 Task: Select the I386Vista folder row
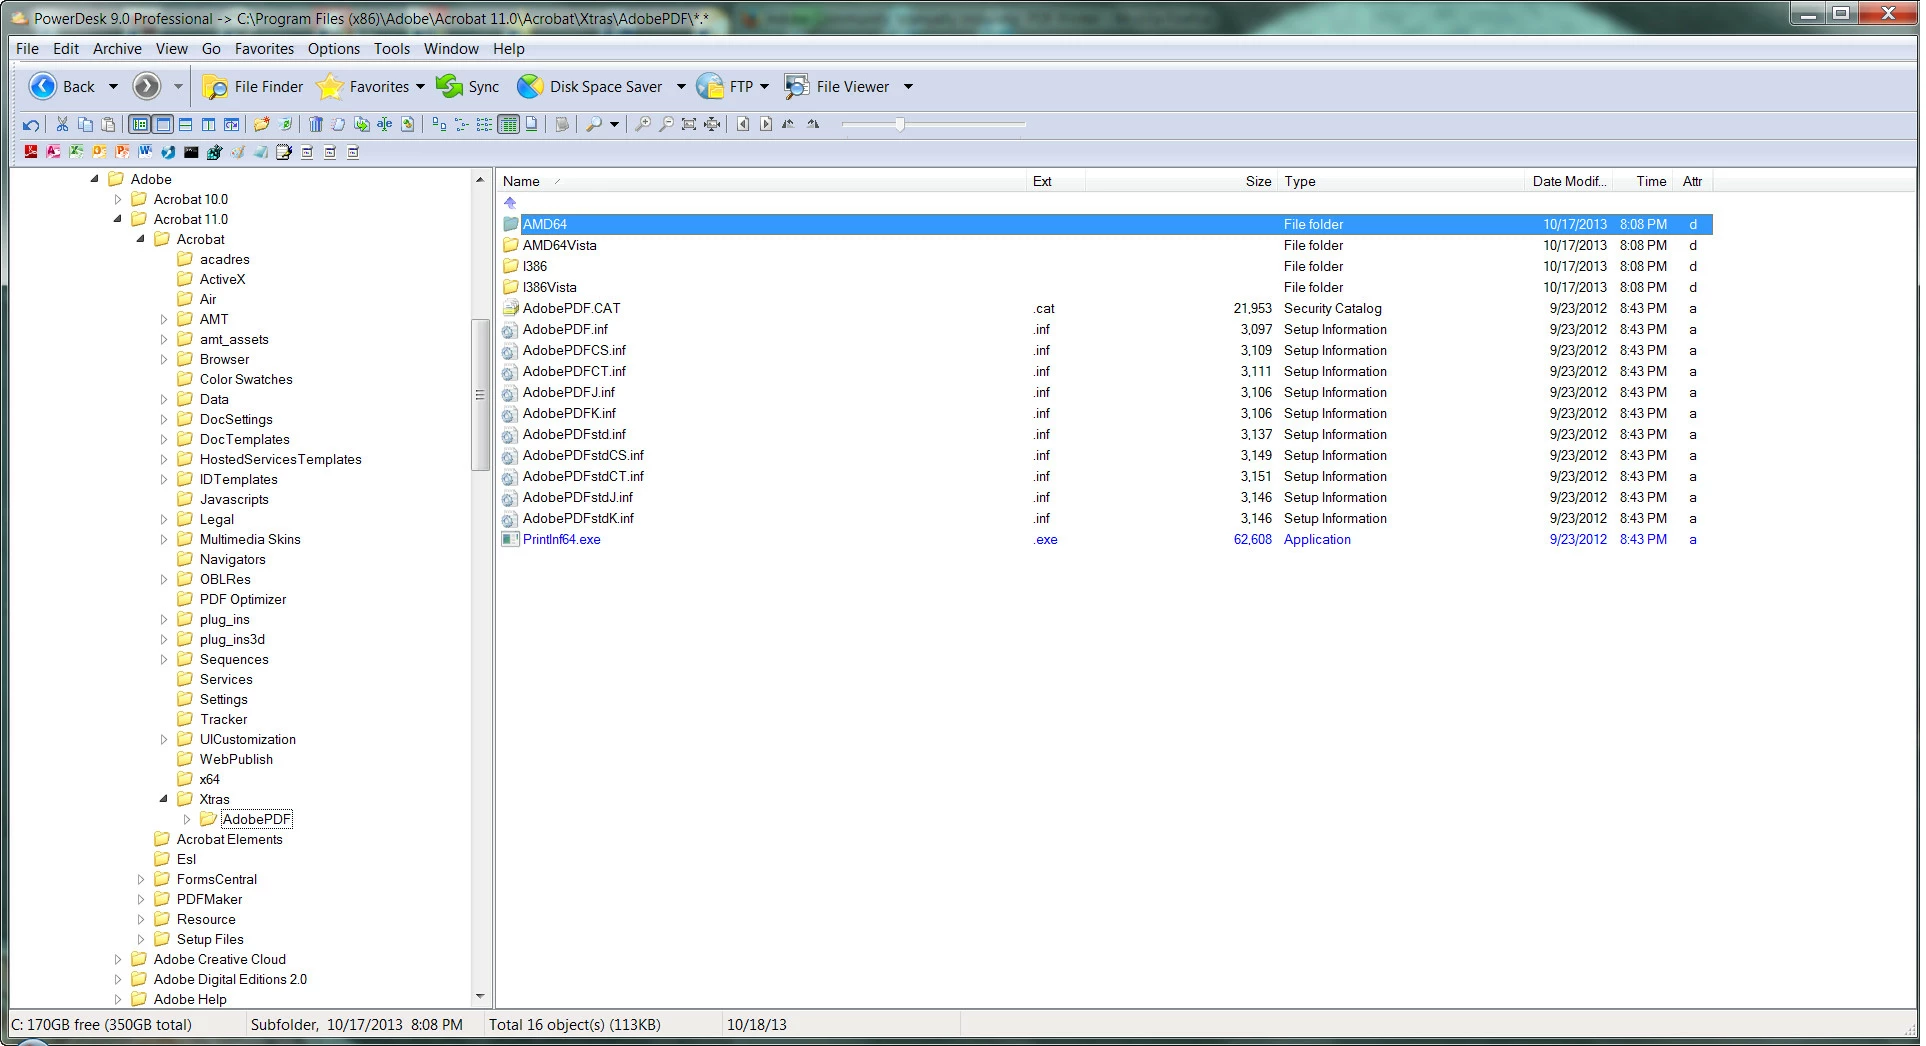tap(1107, 287)
